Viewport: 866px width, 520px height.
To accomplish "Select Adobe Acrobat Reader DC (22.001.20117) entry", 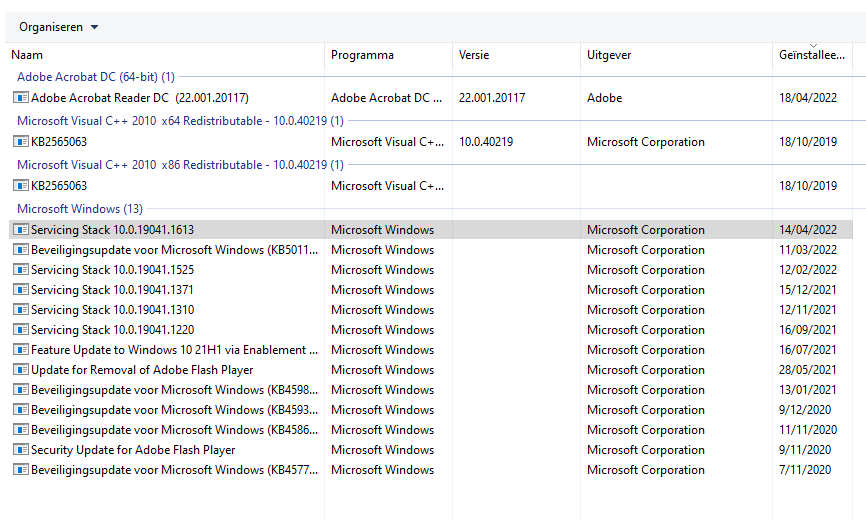I will tap(140, 98).
